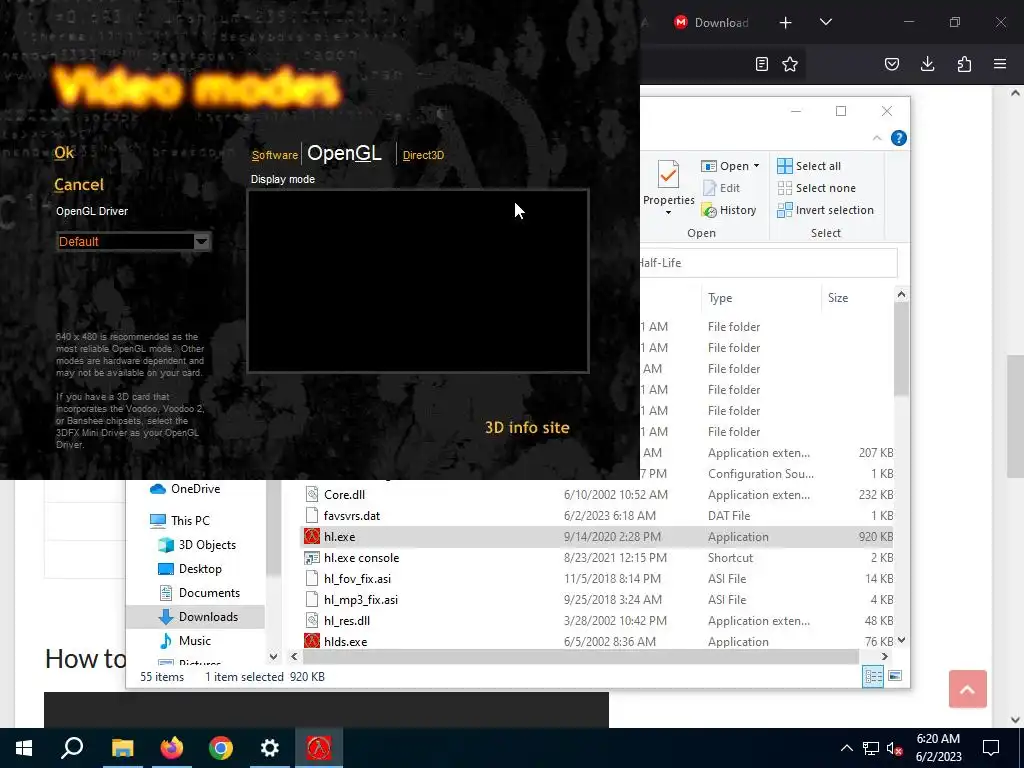Bookmark this page with star icon
1024x768 pixels.
pos(790,64)
